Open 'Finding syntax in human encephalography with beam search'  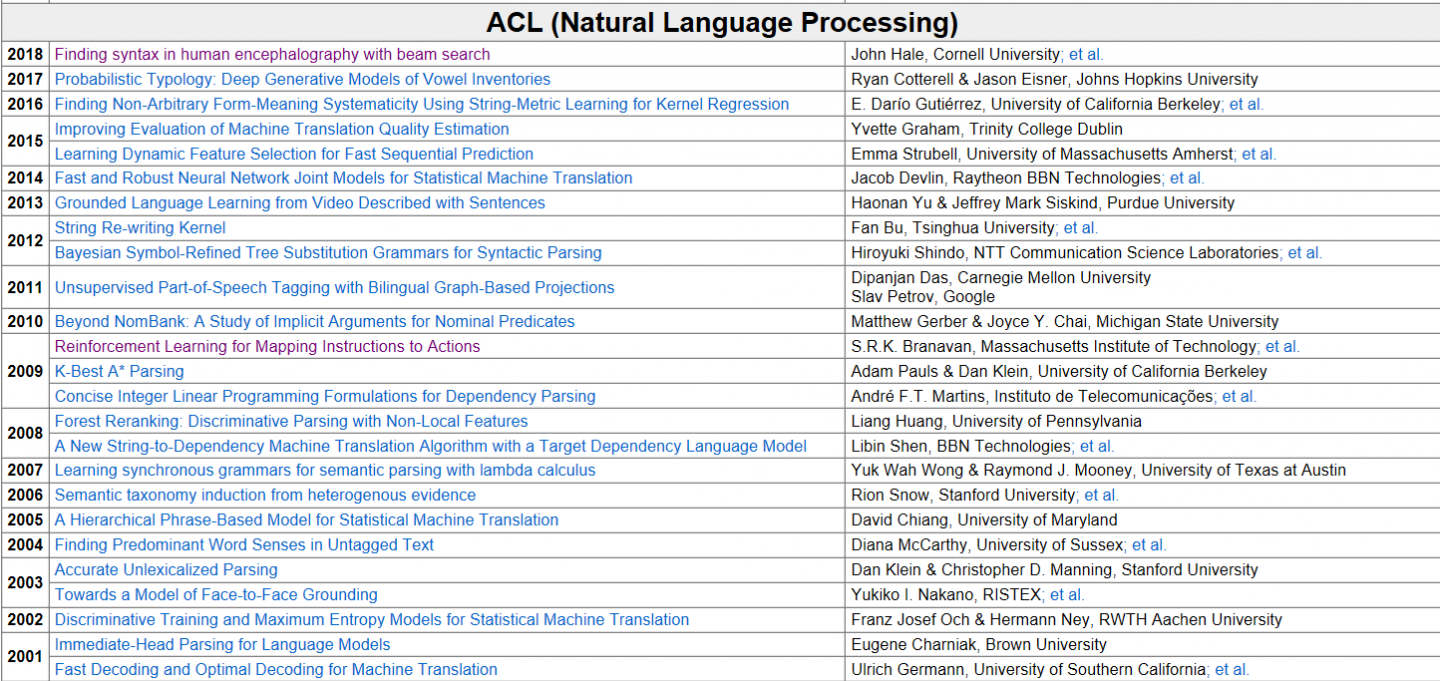272,54
